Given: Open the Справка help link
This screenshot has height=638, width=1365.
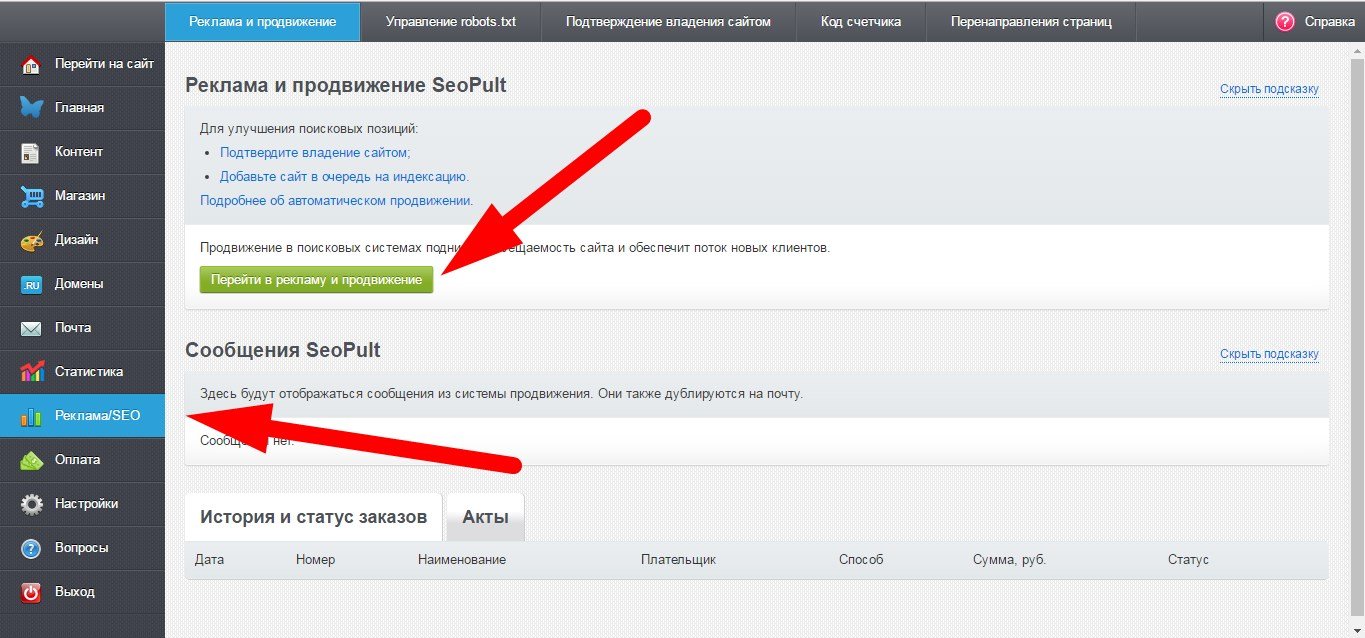Looking at the screenshot, I should point(1329,21).
